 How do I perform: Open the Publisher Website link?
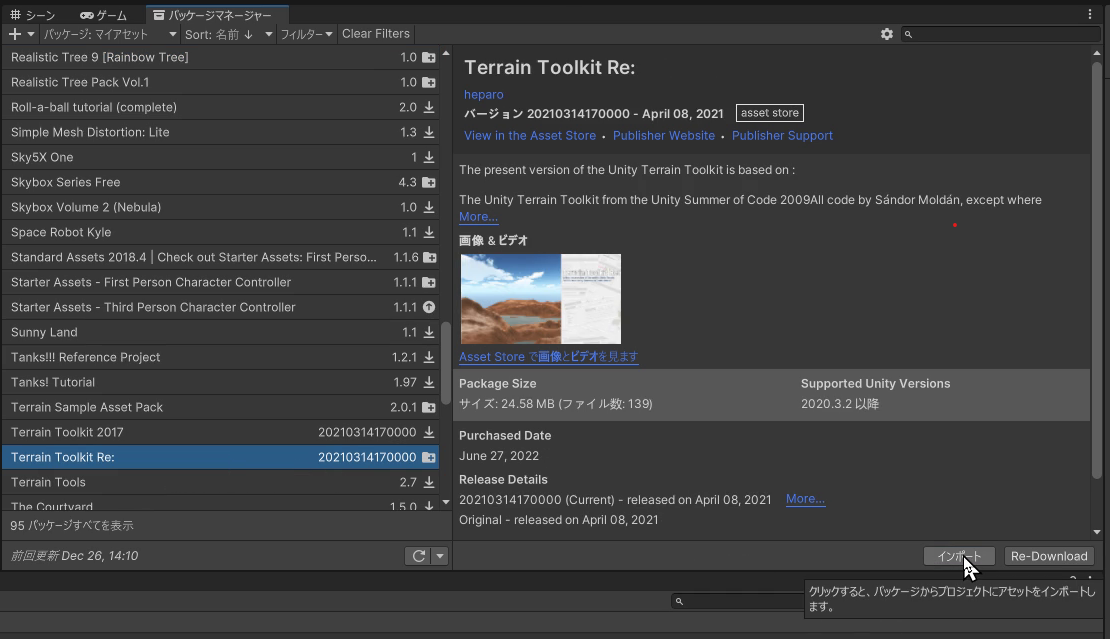[664, 136]
